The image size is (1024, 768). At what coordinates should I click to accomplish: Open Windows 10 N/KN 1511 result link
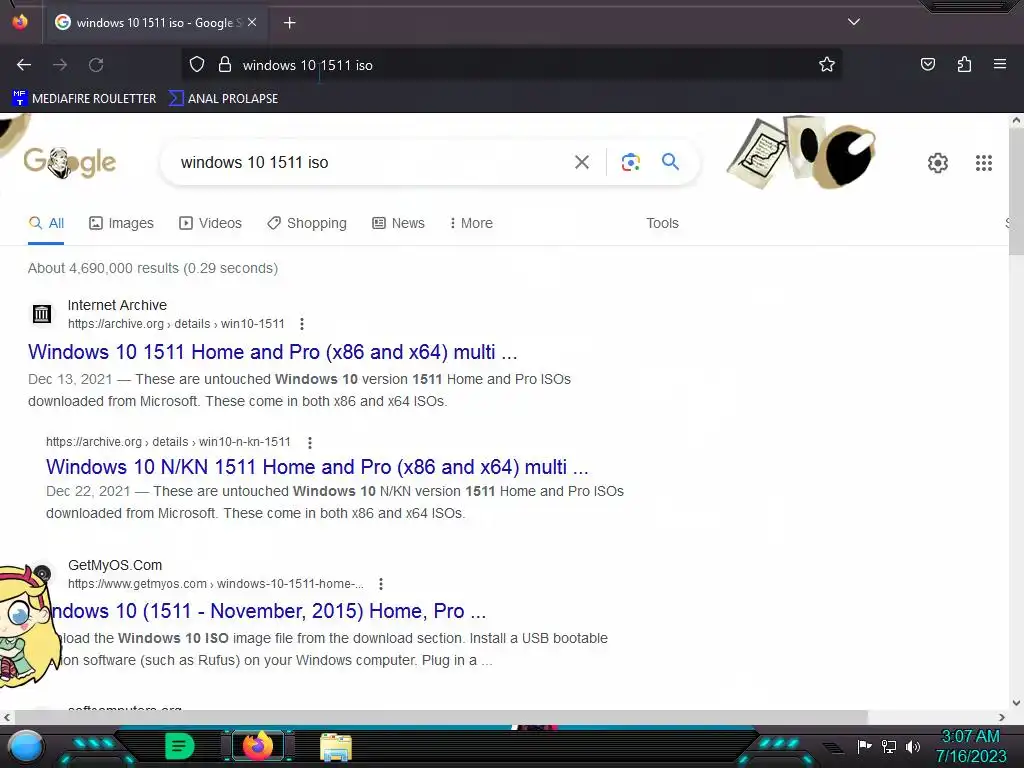317,467
